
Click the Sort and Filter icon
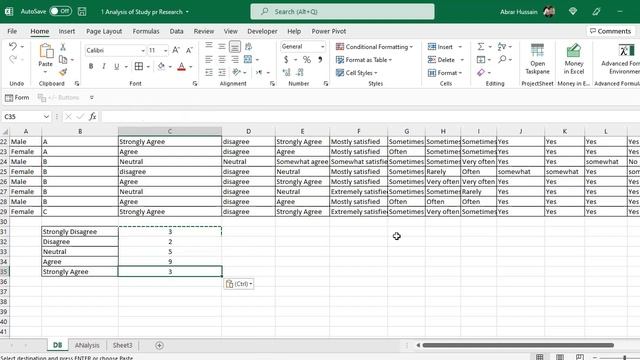[x=502, y=47]
